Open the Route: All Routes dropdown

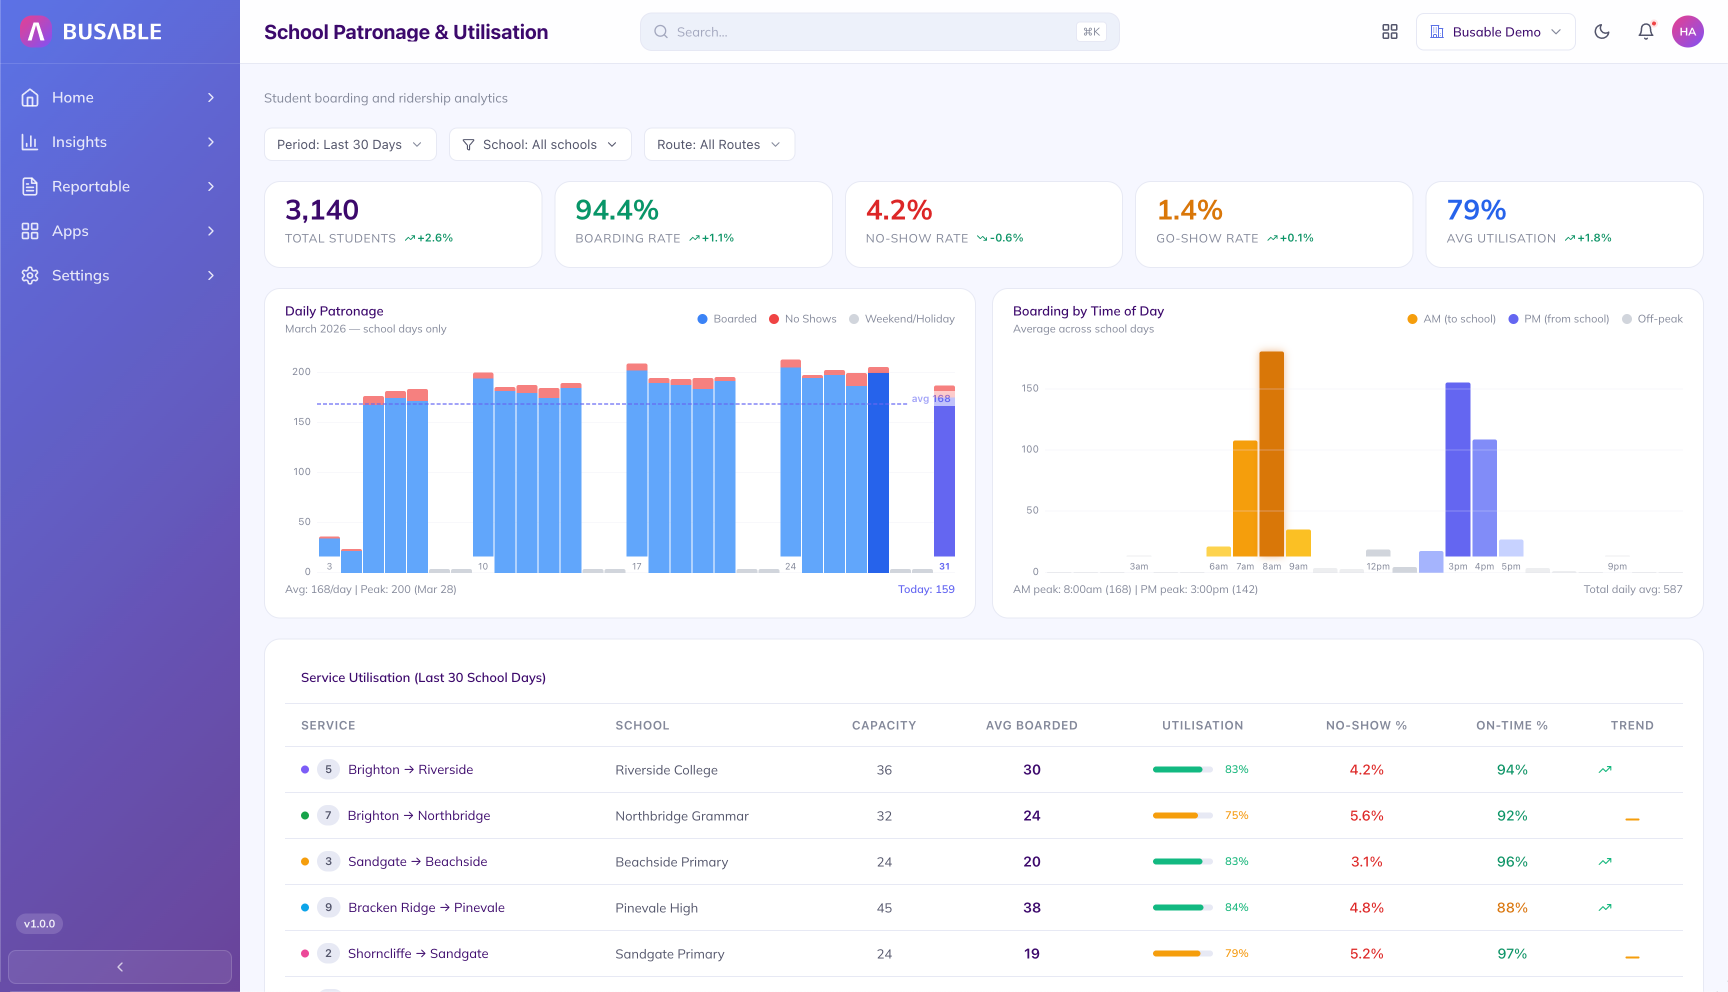(x=719, y=145)
